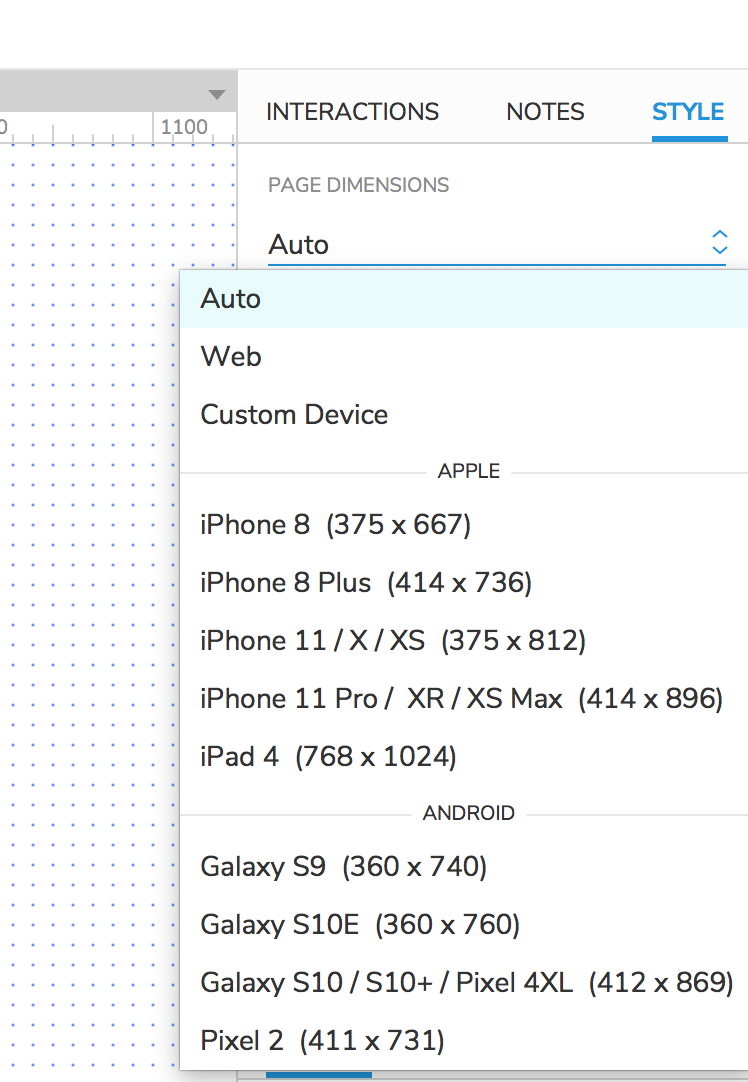The width and height of the screenshot is (748, 1082).
Task: Select iPhone 11 / X / XS preset
Action: tap(464, 641)
